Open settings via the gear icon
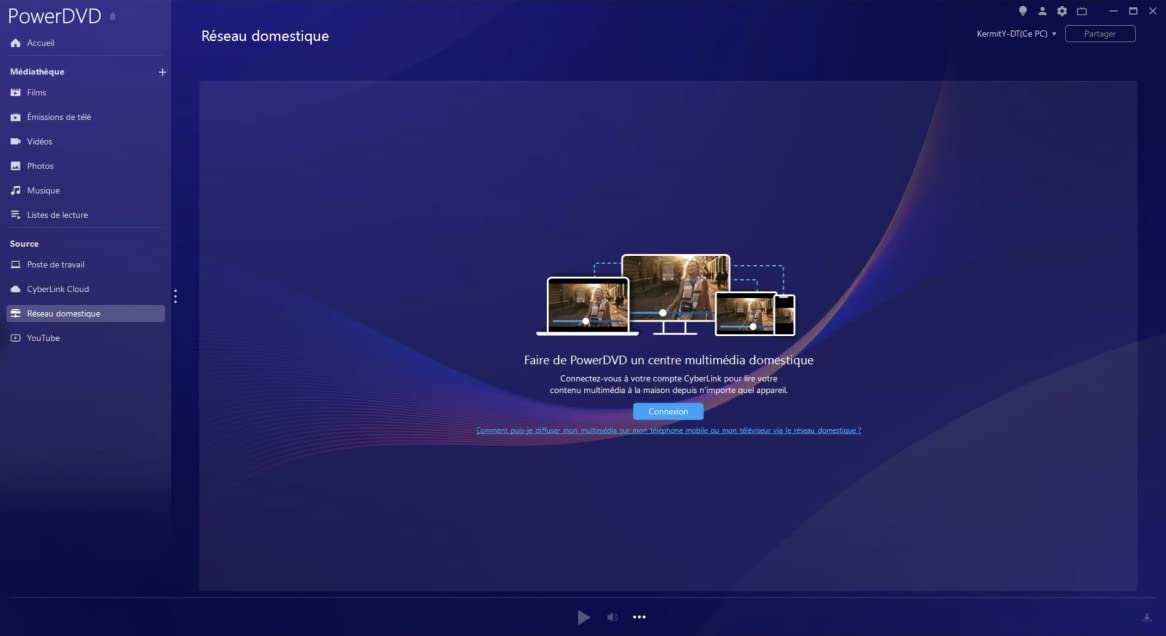The width and height of the screenshot is (1166, 636). [1062, 11]
